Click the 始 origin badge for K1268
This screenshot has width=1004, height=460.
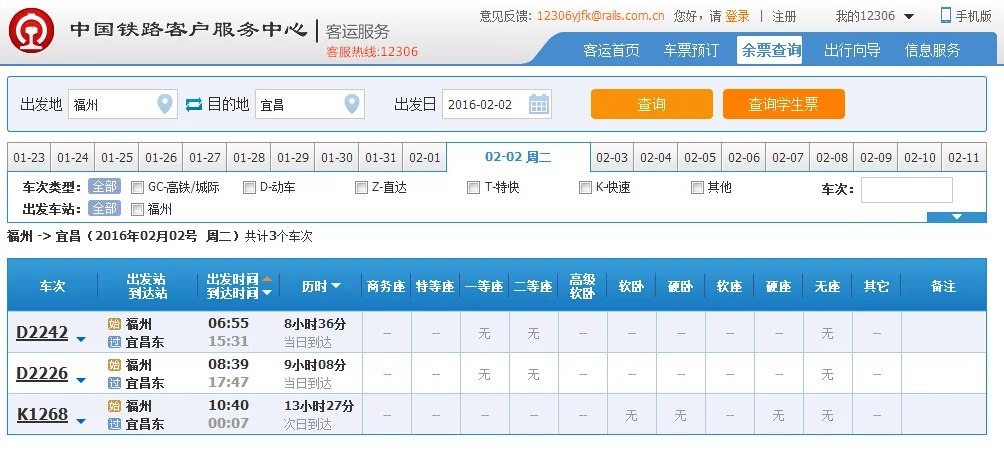pos(115,406)
